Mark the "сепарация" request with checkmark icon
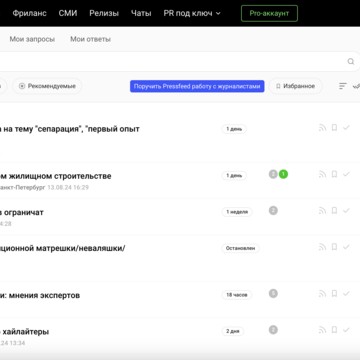 click(346, 128)
